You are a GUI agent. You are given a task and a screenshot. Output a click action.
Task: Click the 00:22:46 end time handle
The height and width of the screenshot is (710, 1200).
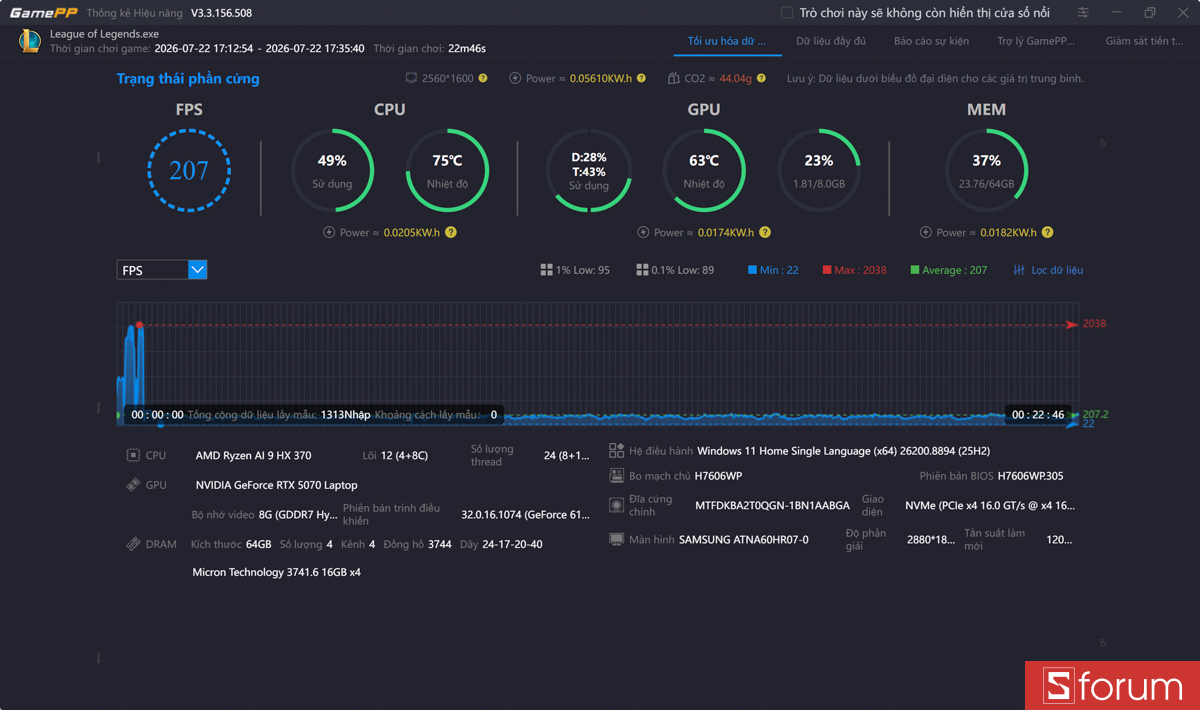[1038, 414]
